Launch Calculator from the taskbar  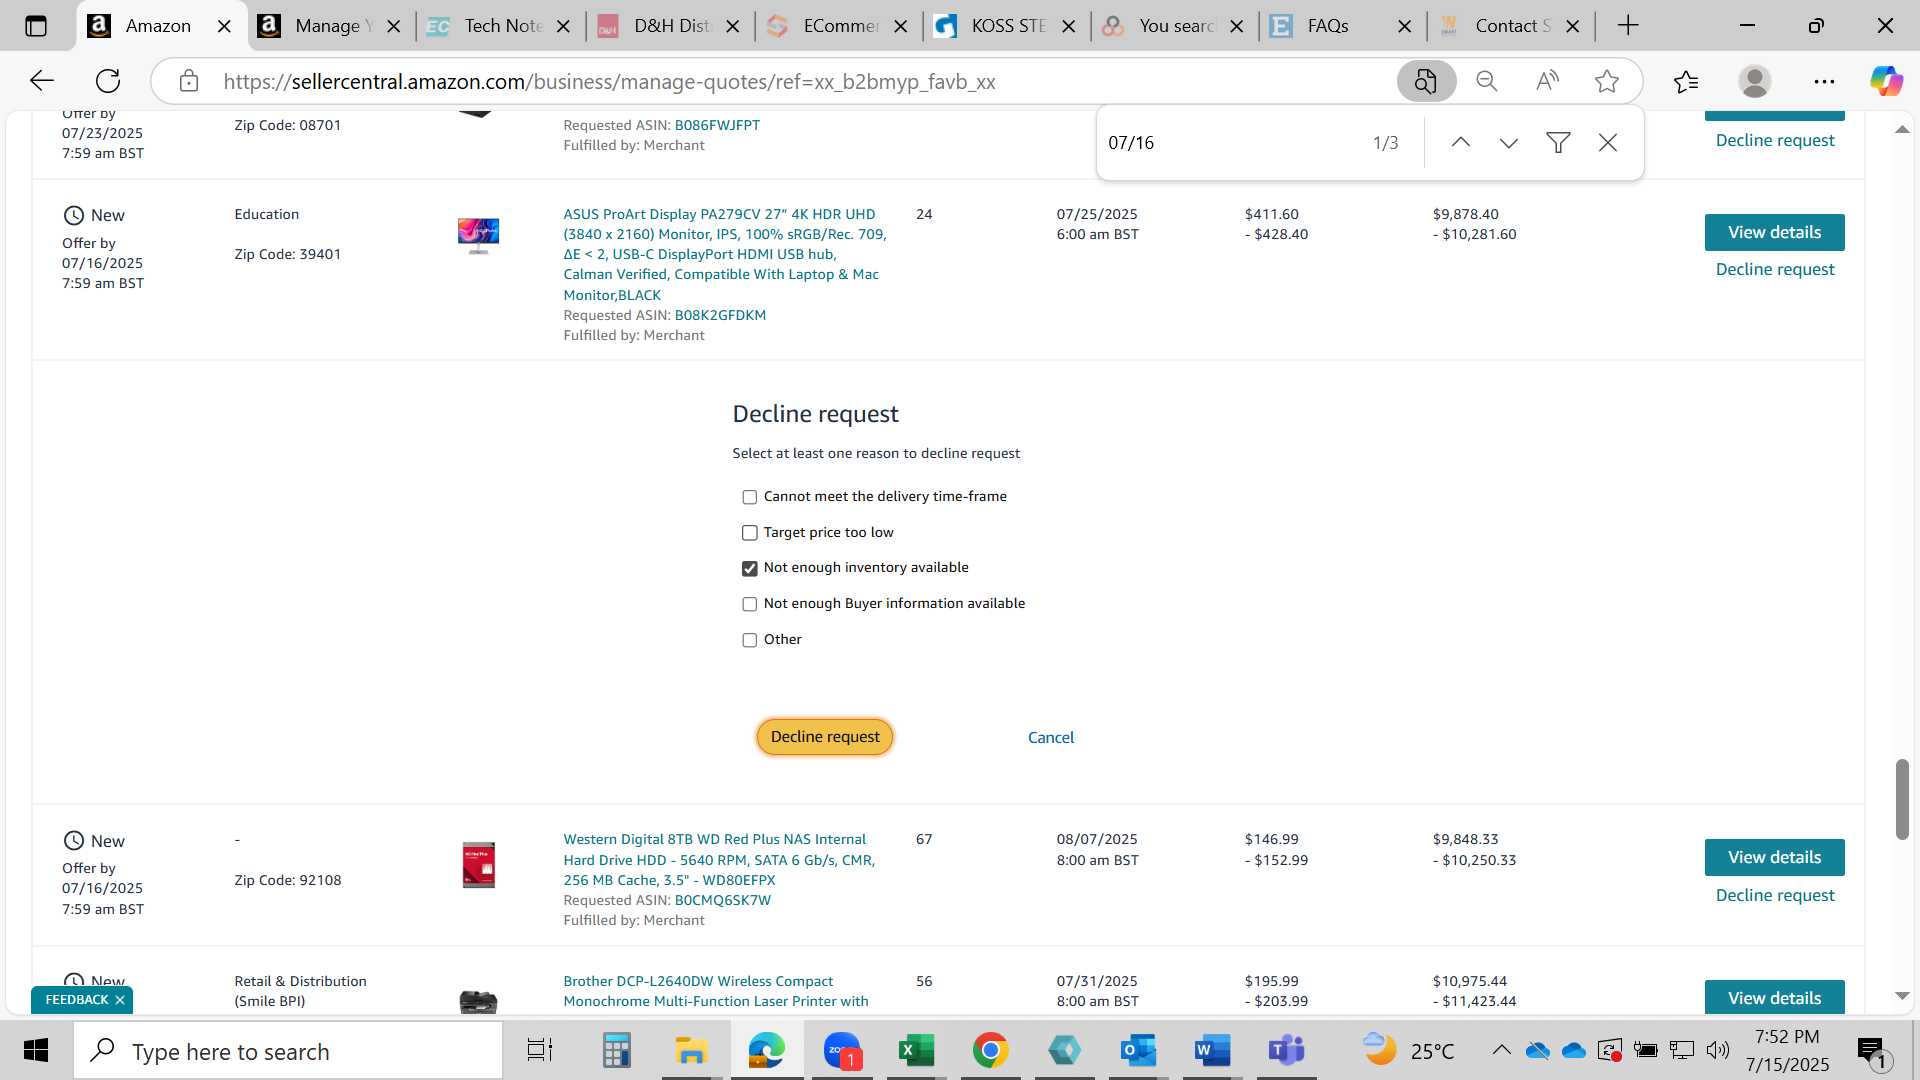616,1051
